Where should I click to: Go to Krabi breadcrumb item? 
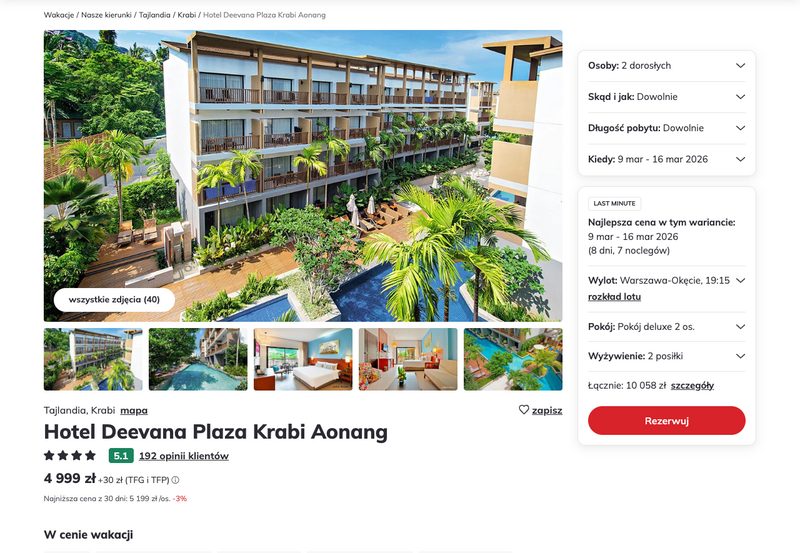[187, 15]
